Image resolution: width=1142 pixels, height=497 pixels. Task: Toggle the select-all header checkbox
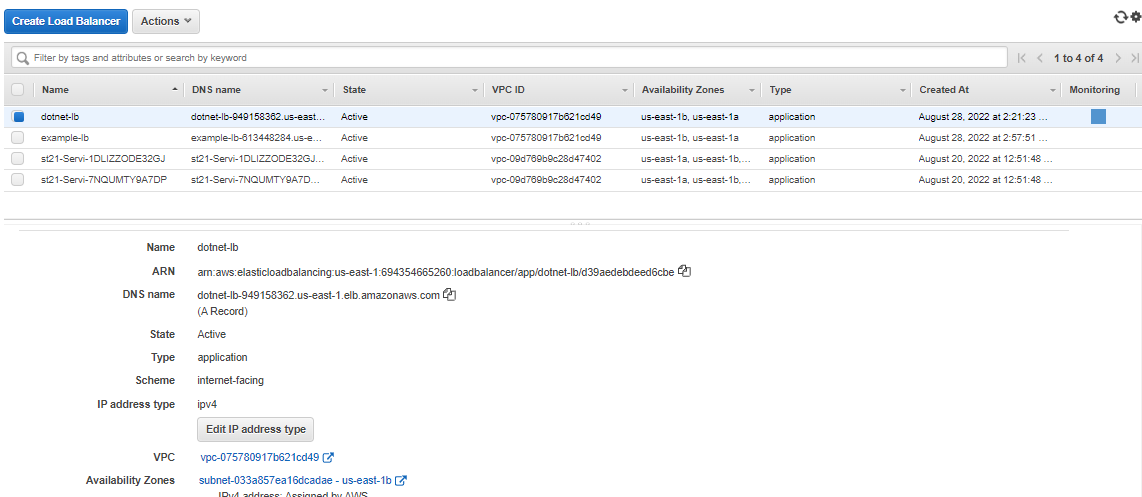pos(18,90)
